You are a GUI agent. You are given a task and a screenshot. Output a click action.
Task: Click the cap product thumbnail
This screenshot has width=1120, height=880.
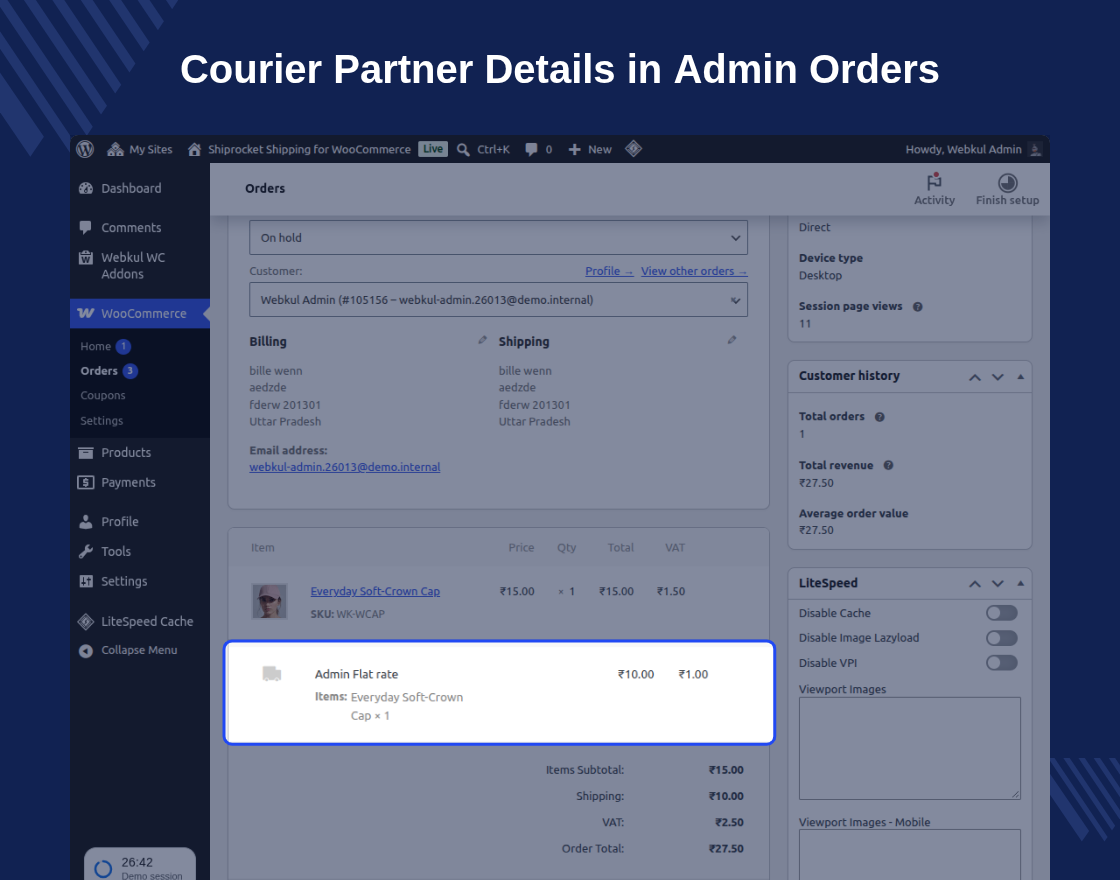click(x=269, y=601)
